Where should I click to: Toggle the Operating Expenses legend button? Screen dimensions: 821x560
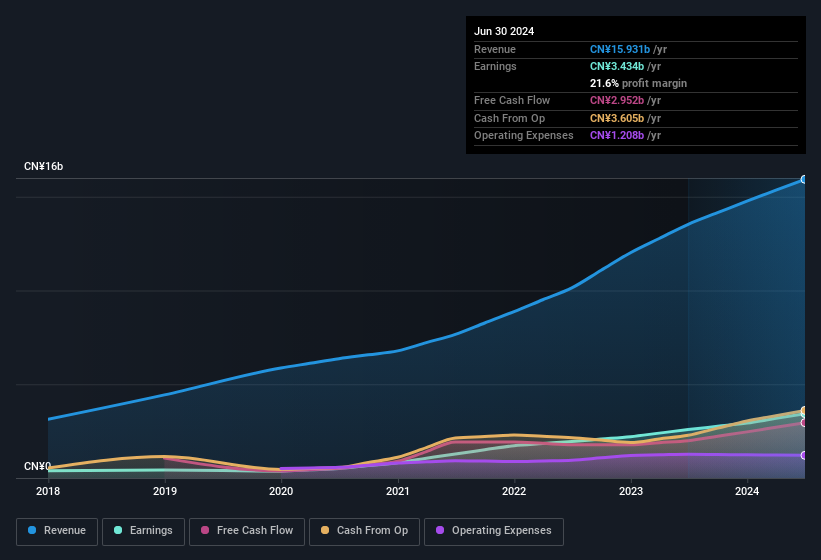[493, 531]
